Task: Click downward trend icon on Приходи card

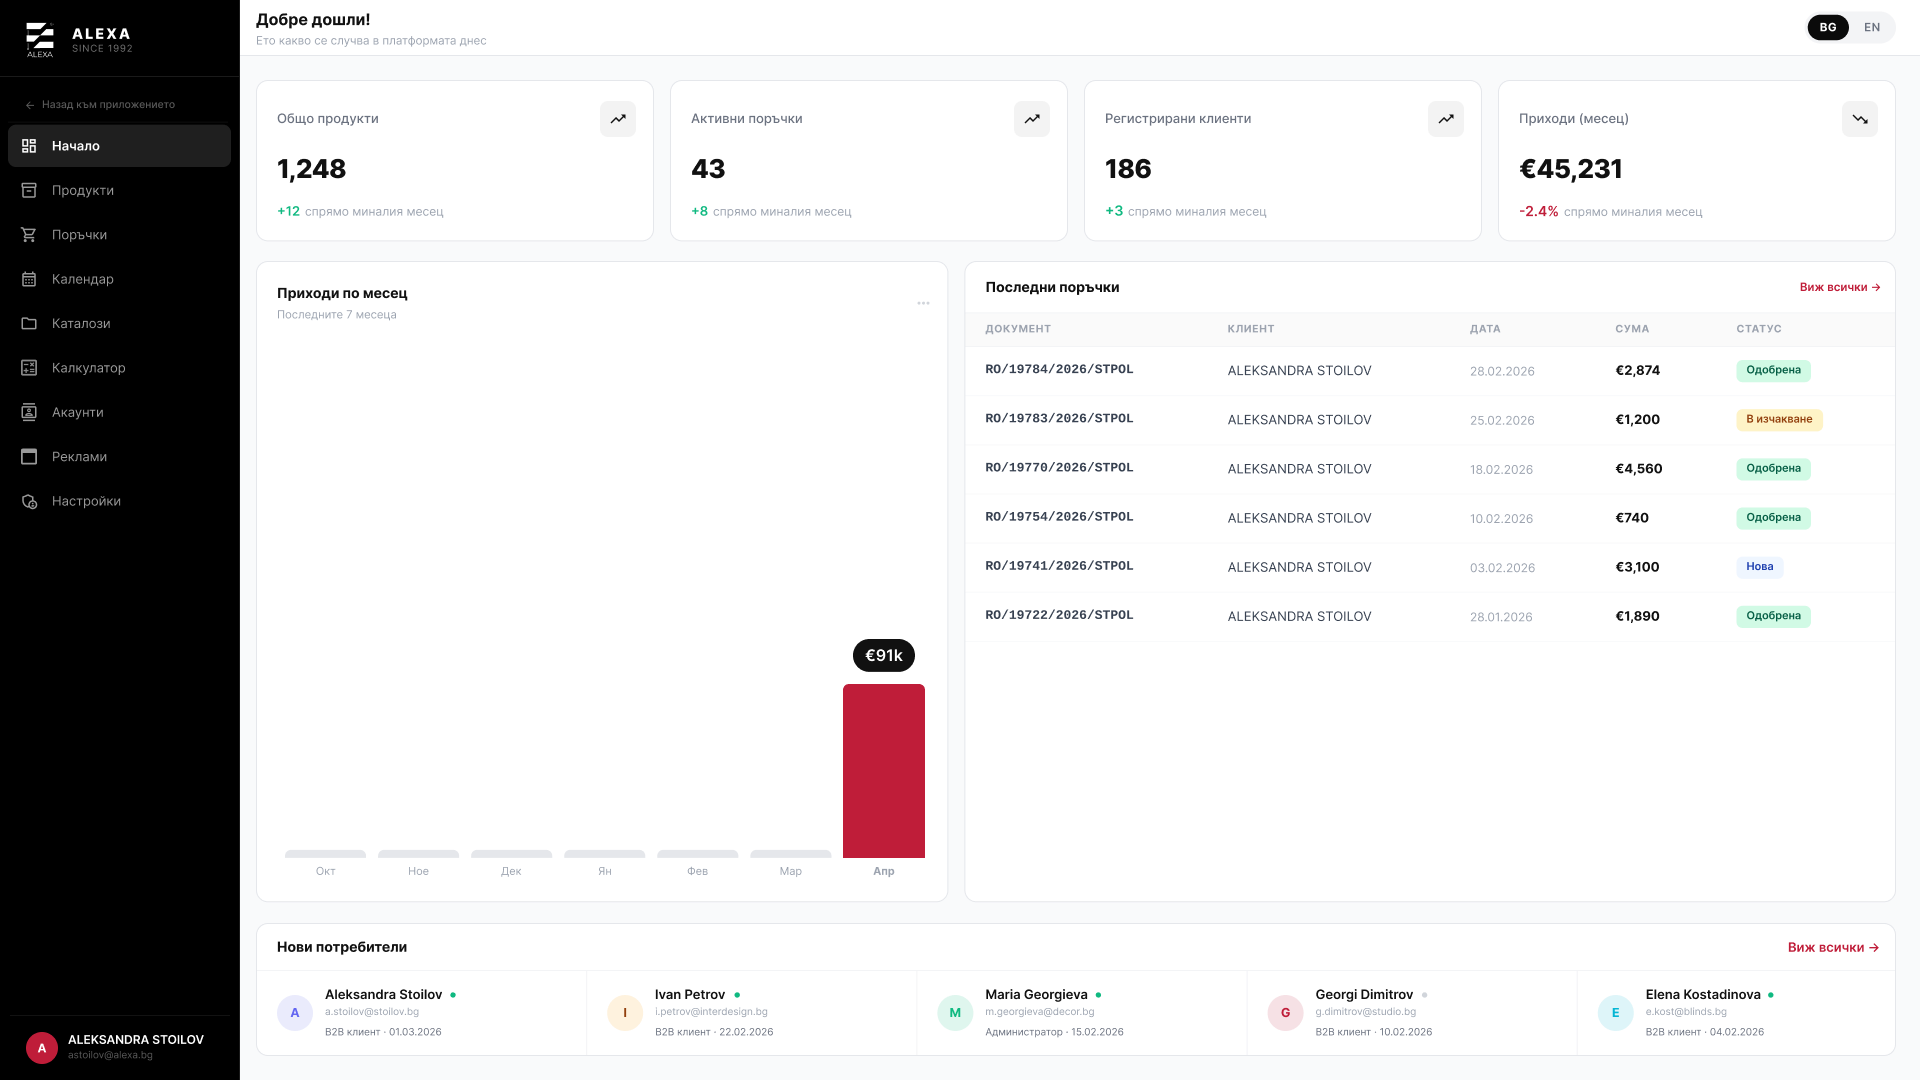Action: pos(1860,119)
